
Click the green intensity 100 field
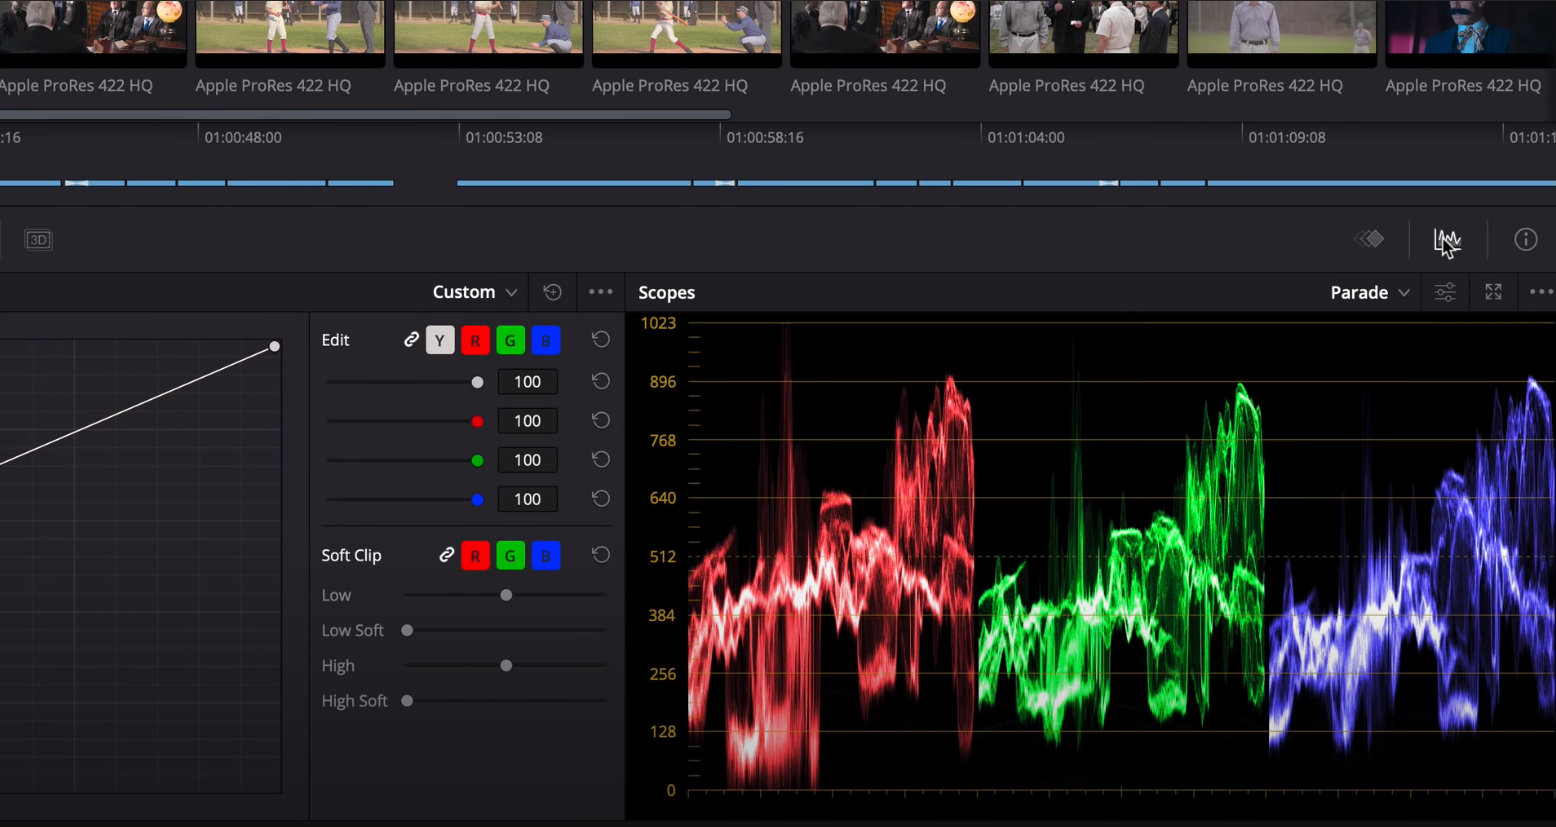[x=527, y=460]
